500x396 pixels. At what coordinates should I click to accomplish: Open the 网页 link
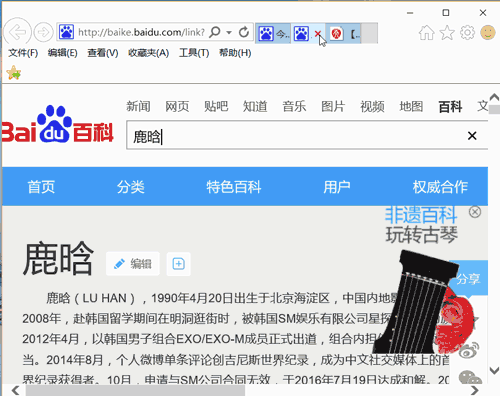pos(177,107)
